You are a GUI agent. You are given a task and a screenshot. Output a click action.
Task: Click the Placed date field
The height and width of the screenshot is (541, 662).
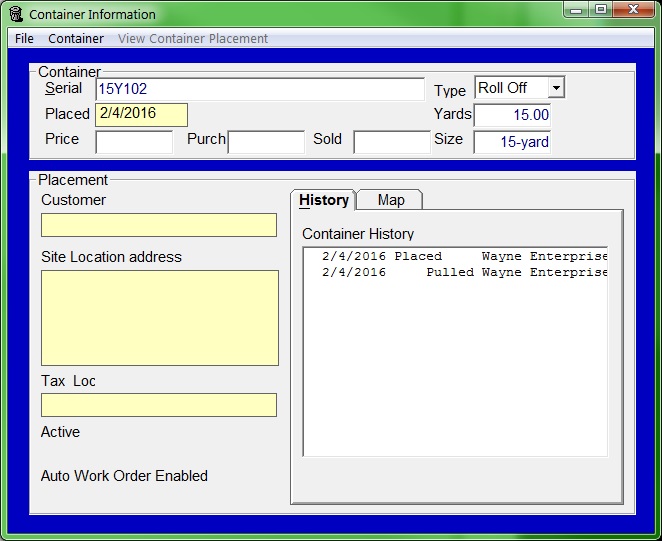click(x=141, y=114)
